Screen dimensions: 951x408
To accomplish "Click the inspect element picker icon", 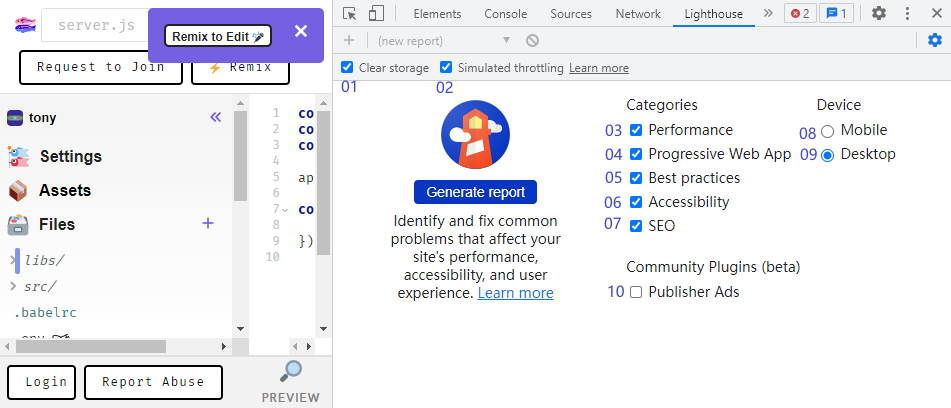I will (x=349, y=14).
